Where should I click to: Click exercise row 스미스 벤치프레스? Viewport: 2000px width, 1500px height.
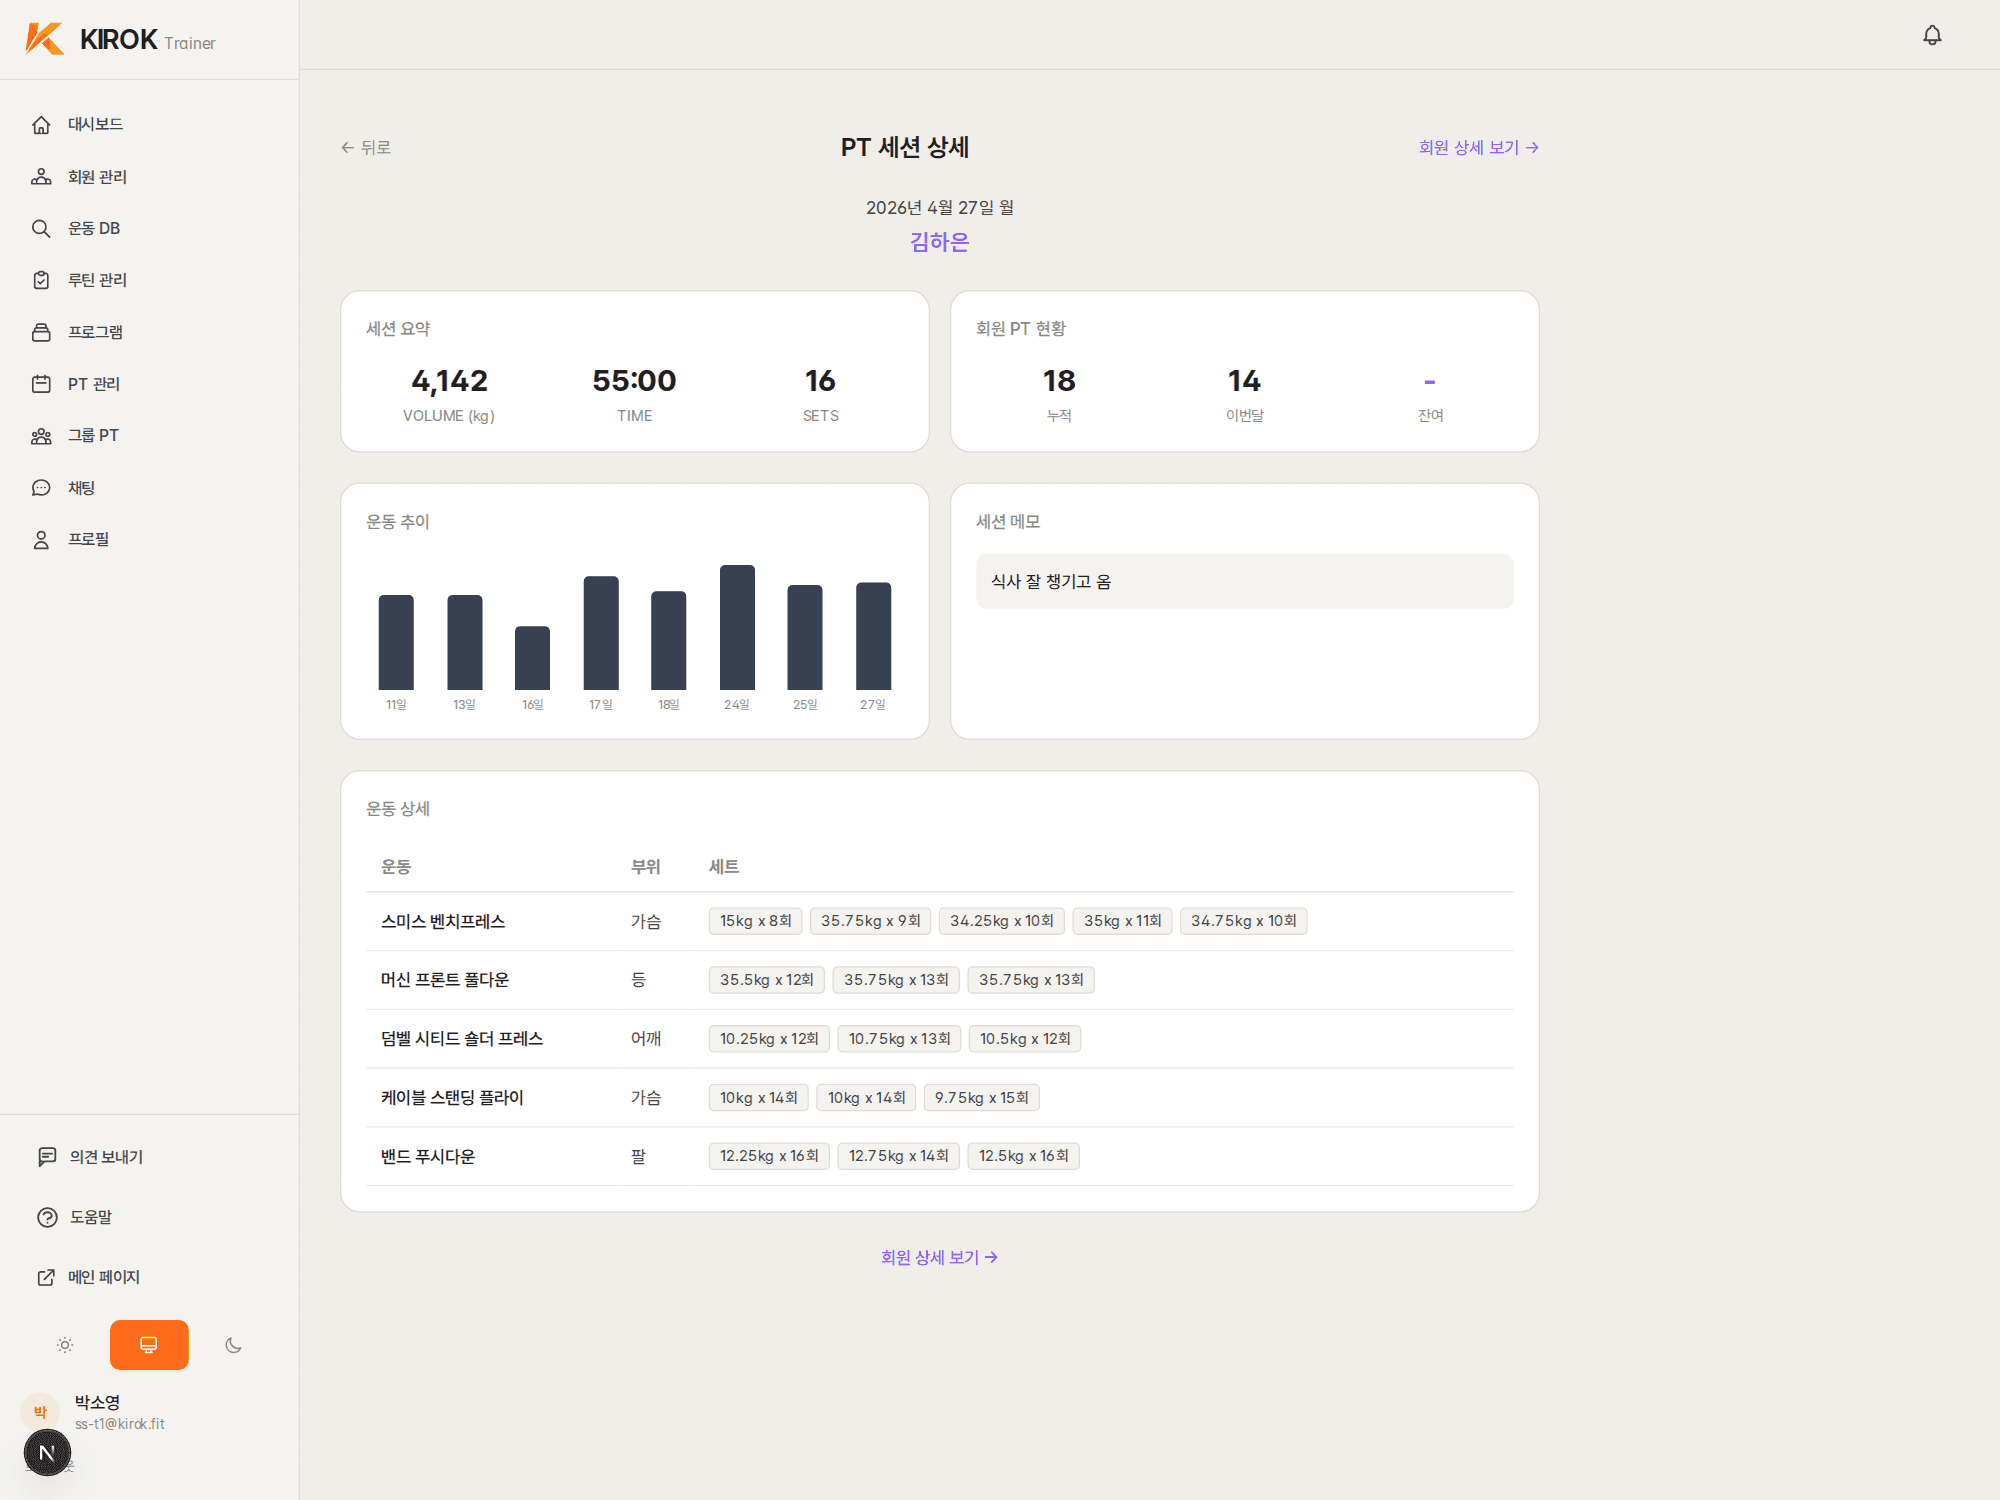tap(939, 921)
